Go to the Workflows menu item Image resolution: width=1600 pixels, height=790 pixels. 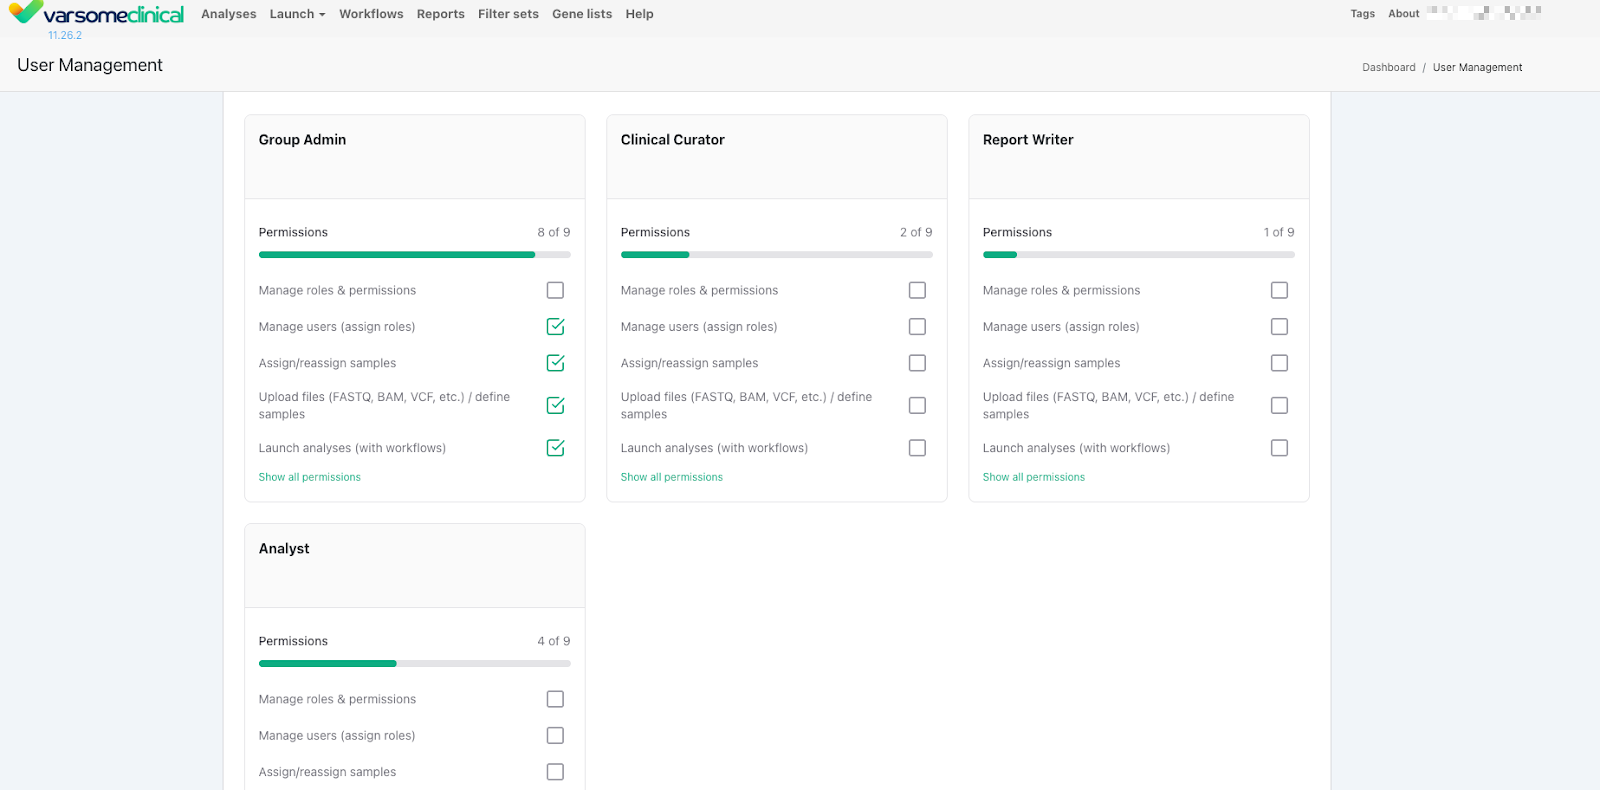tap(371, 14)
